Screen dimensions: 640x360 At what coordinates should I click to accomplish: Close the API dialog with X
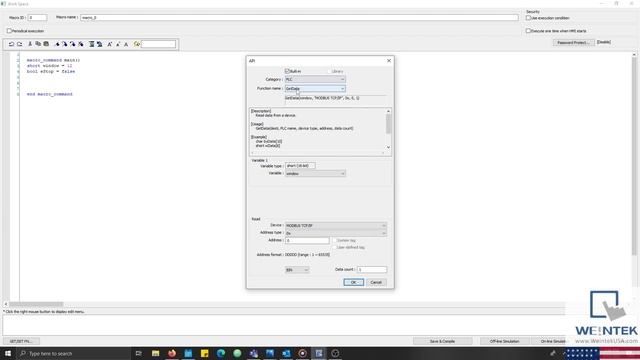coord(389,61)
